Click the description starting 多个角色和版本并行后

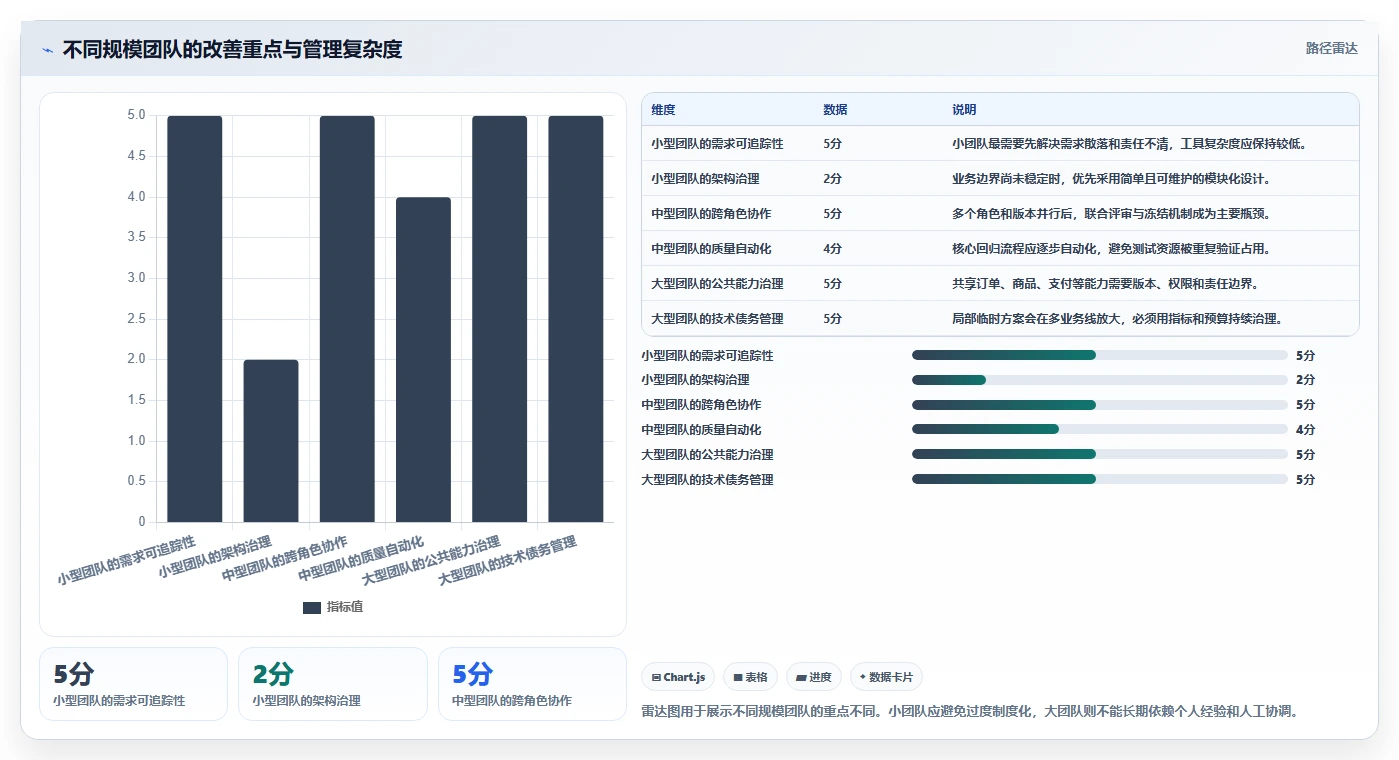pyautogui.click(x=1111, y=214)
